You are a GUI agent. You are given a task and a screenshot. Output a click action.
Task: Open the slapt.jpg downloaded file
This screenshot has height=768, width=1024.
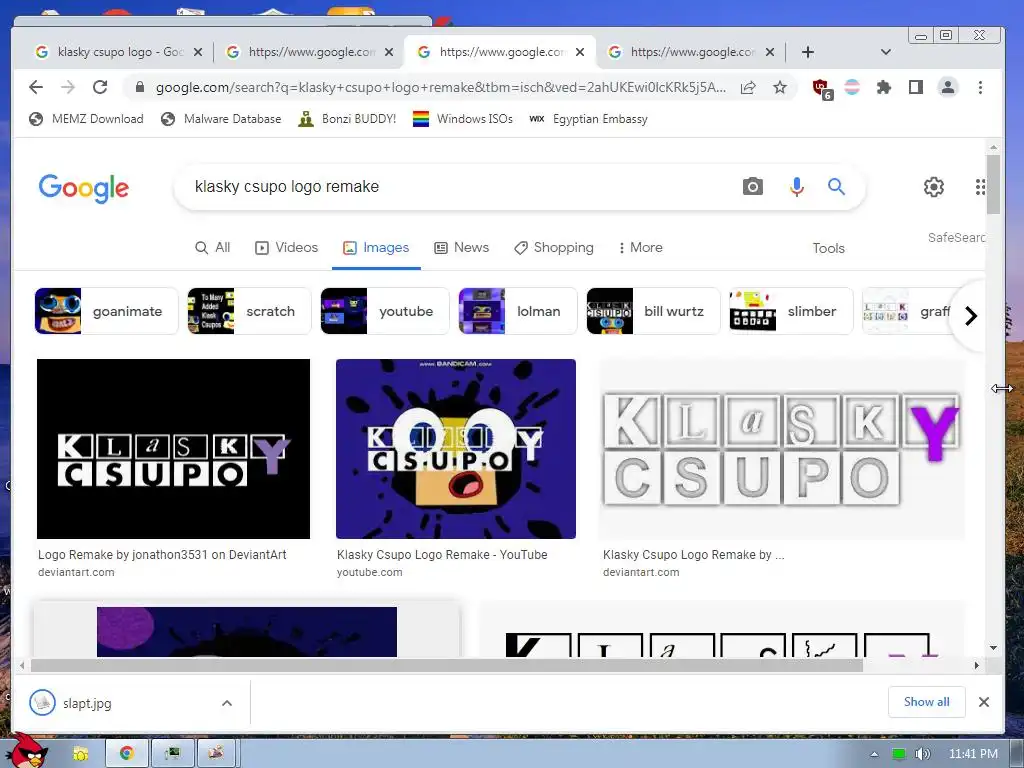pyautogui.click(x=87, y=703)
